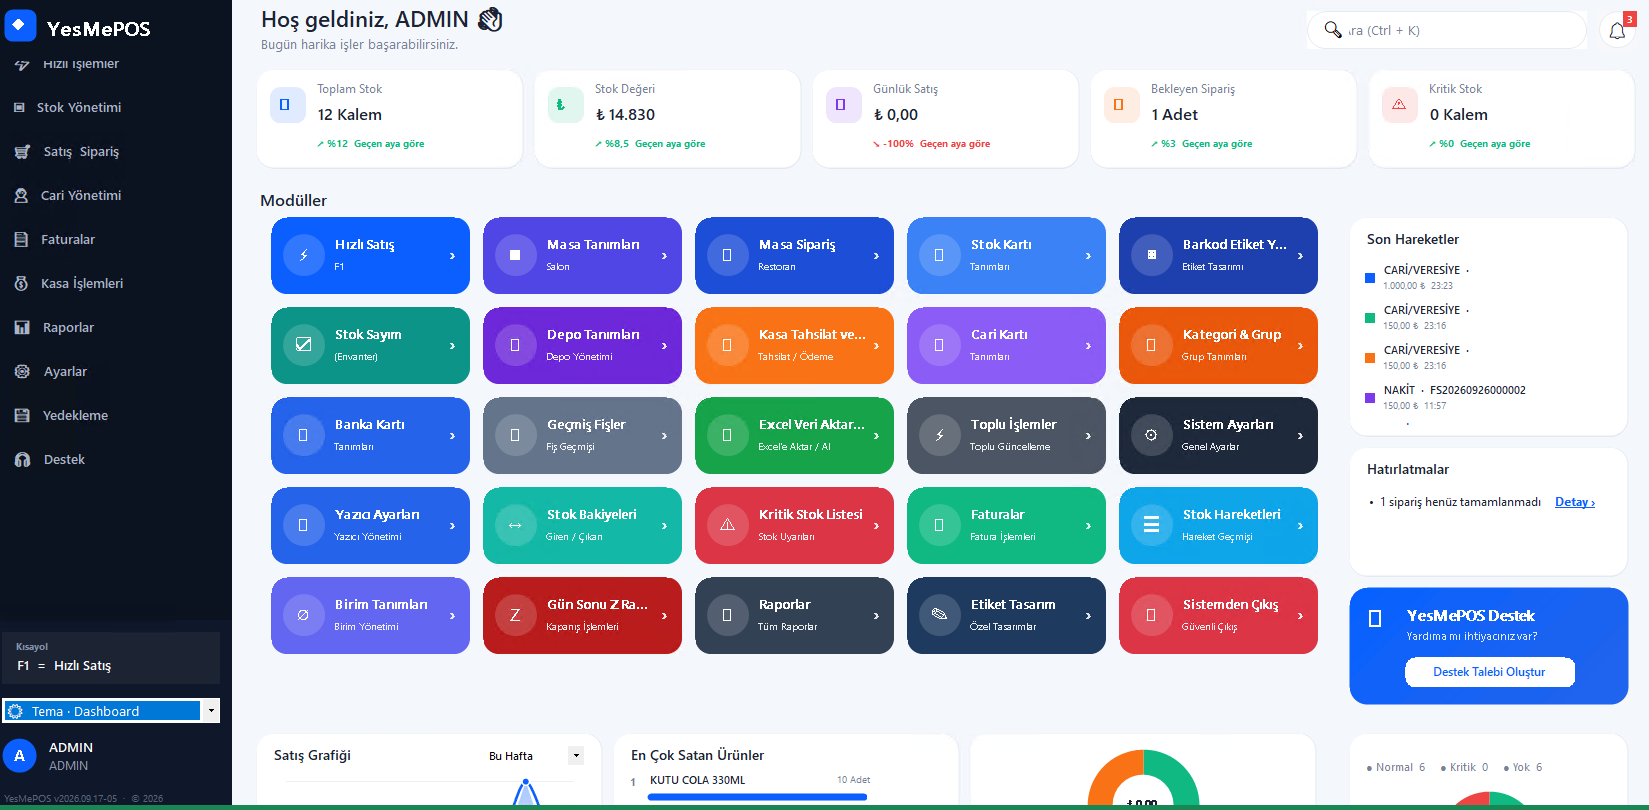This screenshot has width=1649, height=810.
Task: Click the Stok Sayım checkmark icon
Action: [x=303, y=346]
